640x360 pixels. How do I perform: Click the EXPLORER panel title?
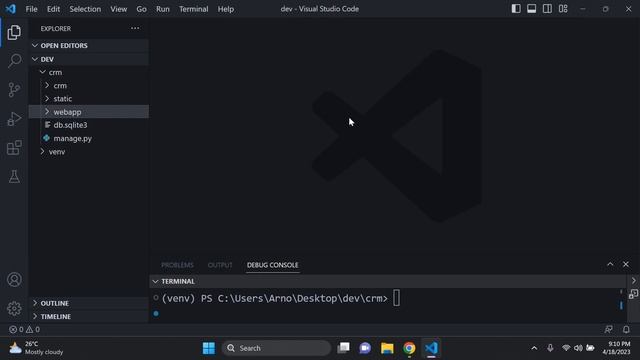pyautogui.click(x=56, y=29)
